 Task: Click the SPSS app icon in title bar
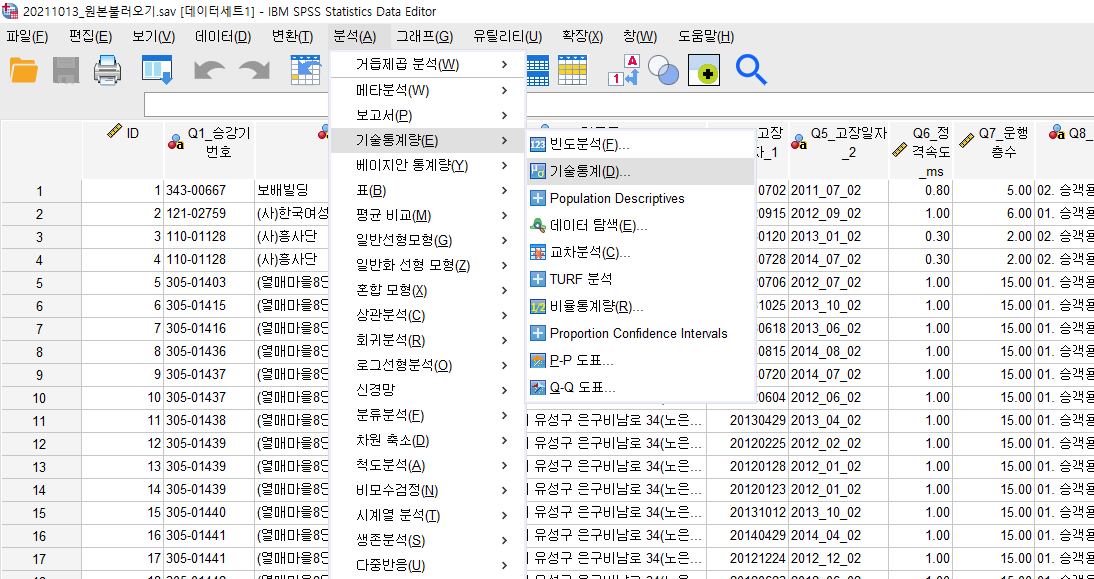[x=10, y=10]
